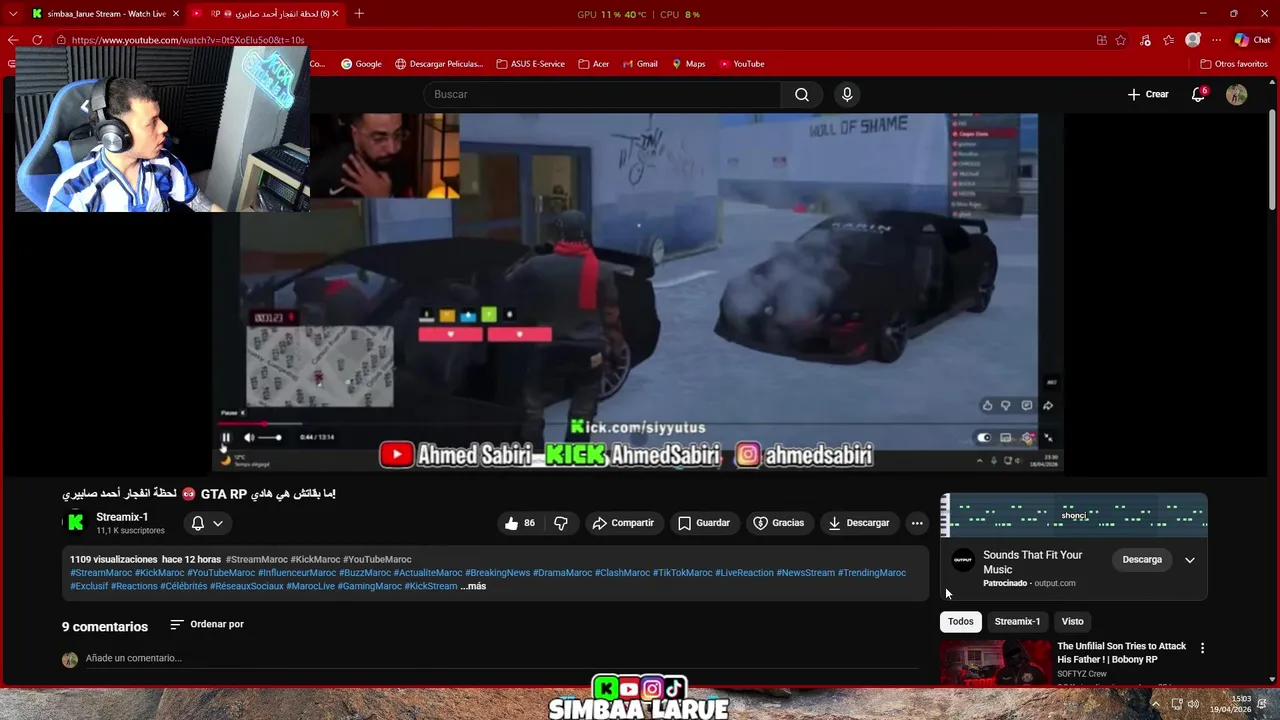Open the Ordenar por comment sorting menu
The width and height of the screenshot is (1280, 720).
pos(207,624)
